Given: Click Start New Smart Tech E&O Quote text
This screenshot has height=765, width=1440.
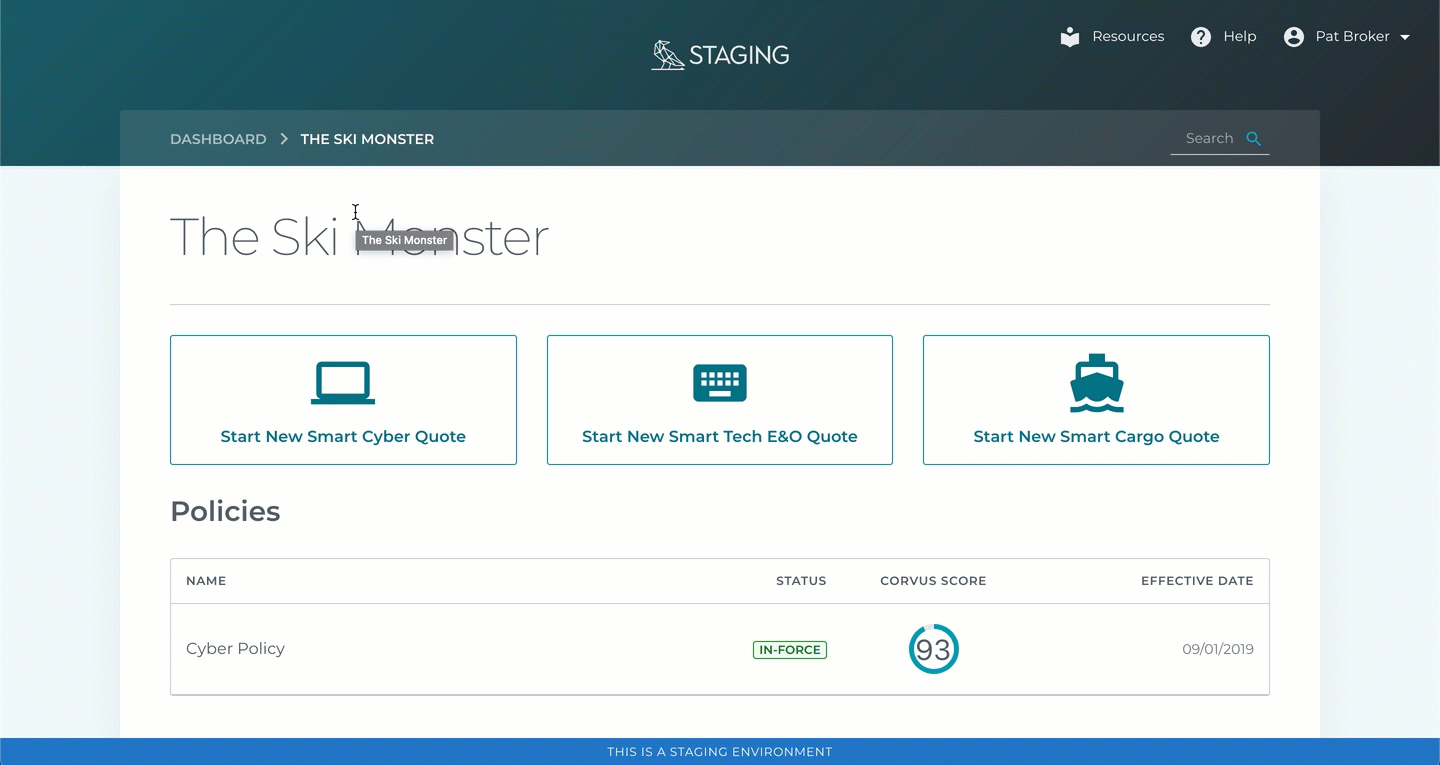Looking at the screenshot, I should 720,437.
